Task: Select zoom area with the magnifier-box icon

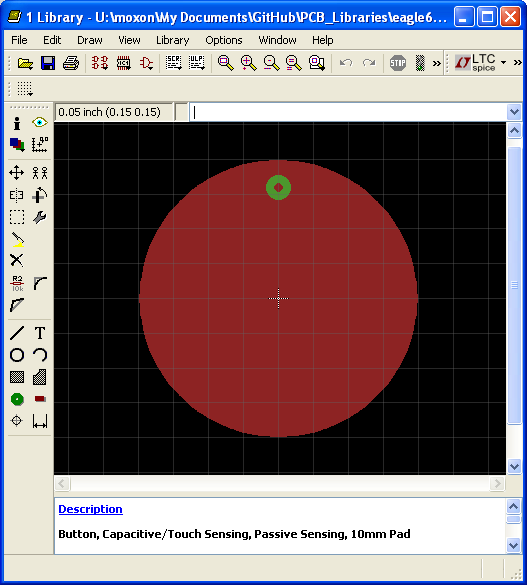Action: pyautogui.click(x=317, y=63)
